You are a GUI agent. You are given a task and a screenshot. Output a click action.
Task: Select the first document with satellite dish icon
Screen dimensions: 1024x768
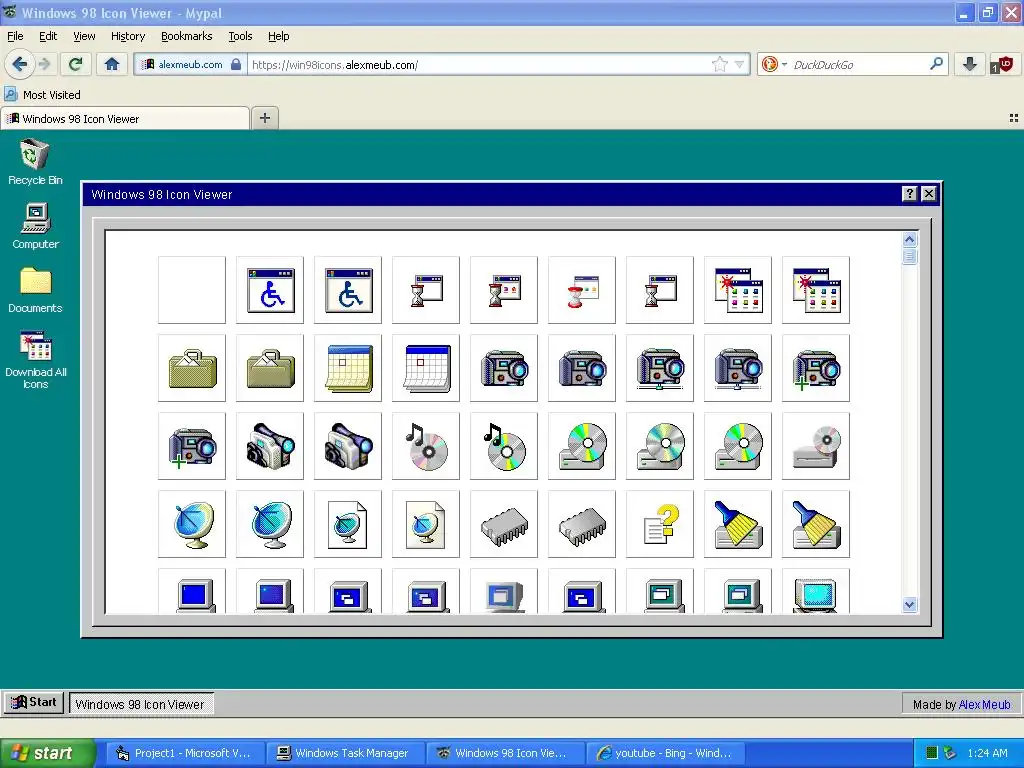click(x=348, y=524)
